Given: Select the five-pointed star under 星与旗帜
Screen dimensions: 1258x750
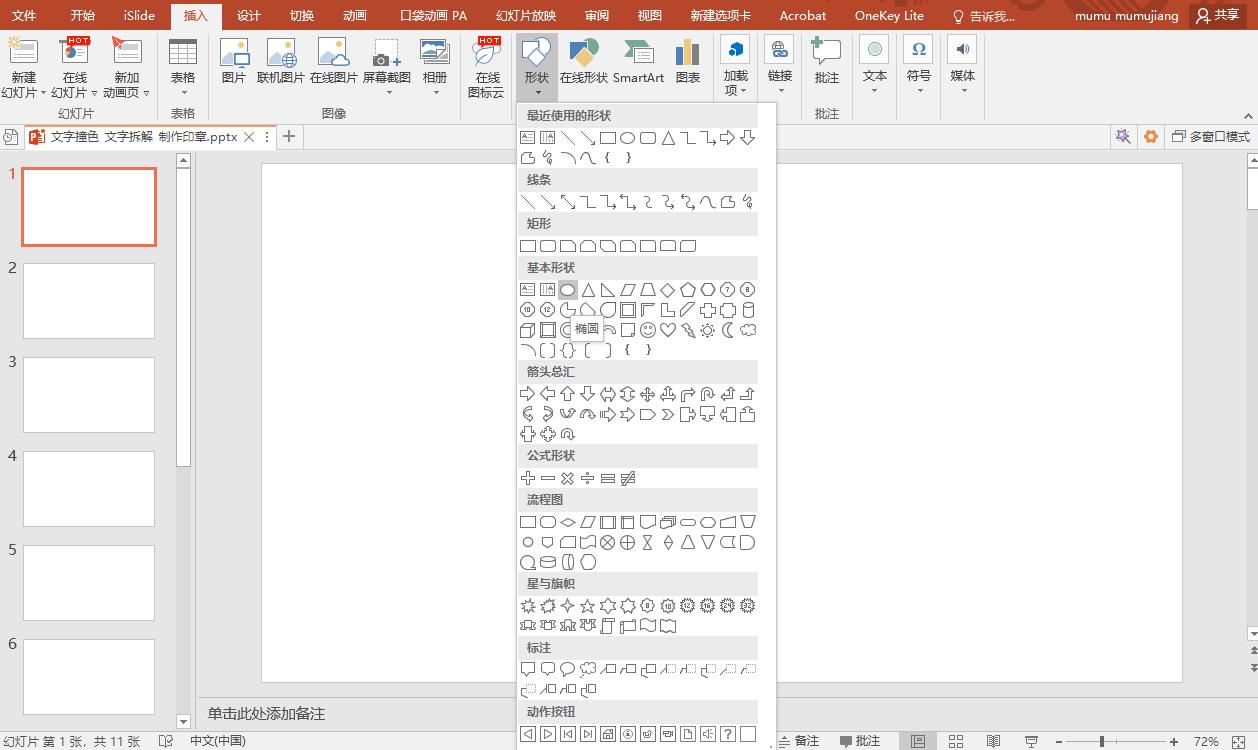Looking at the screenshot, I should (x=590, y=605).
